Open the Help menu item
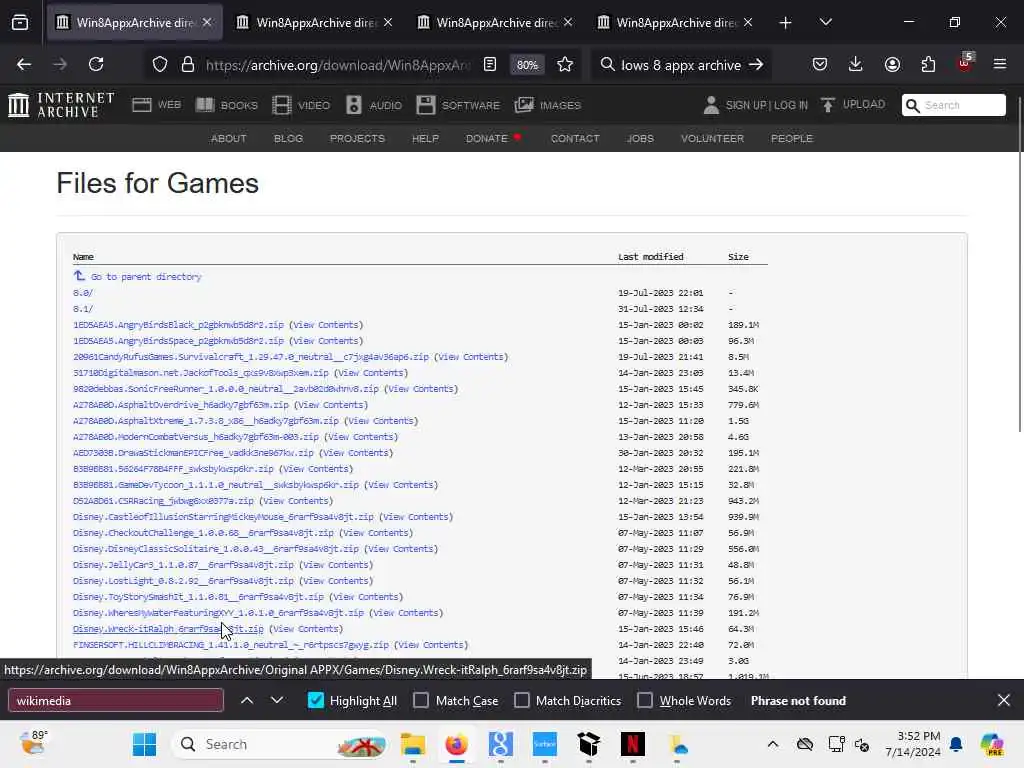This screenshot has width=1024, height=768. (x=425, y=138)
